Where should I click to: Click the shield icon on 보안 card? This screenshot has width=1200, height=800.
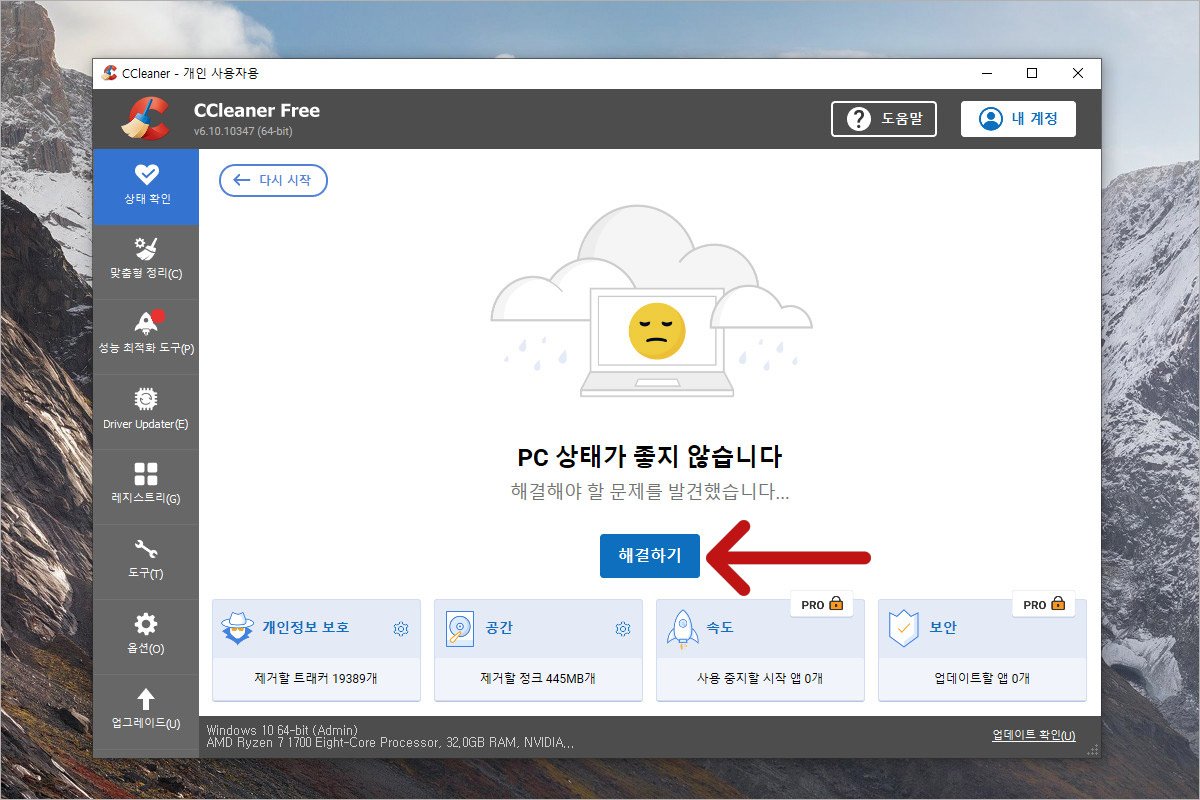coord(903,628)
